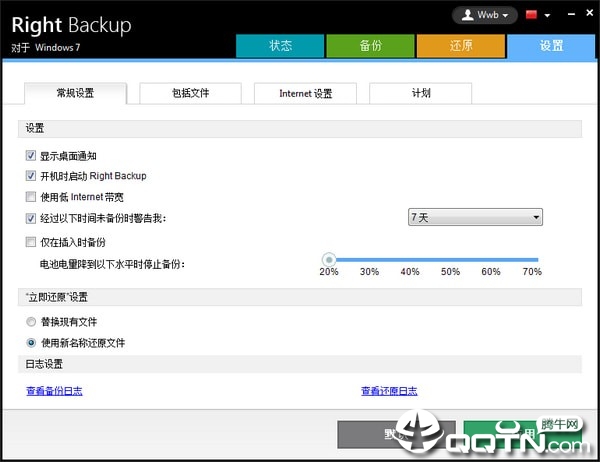Image resolution: width=600 pixels, height=462 pixels.
Task: Go to the orange 还原 restore tab
Action: [461, 46]
